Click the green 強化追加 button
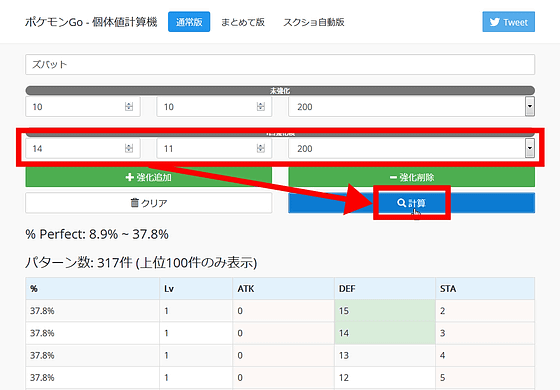Viewport: 560px width, 390px height. [x=149, y=177]
